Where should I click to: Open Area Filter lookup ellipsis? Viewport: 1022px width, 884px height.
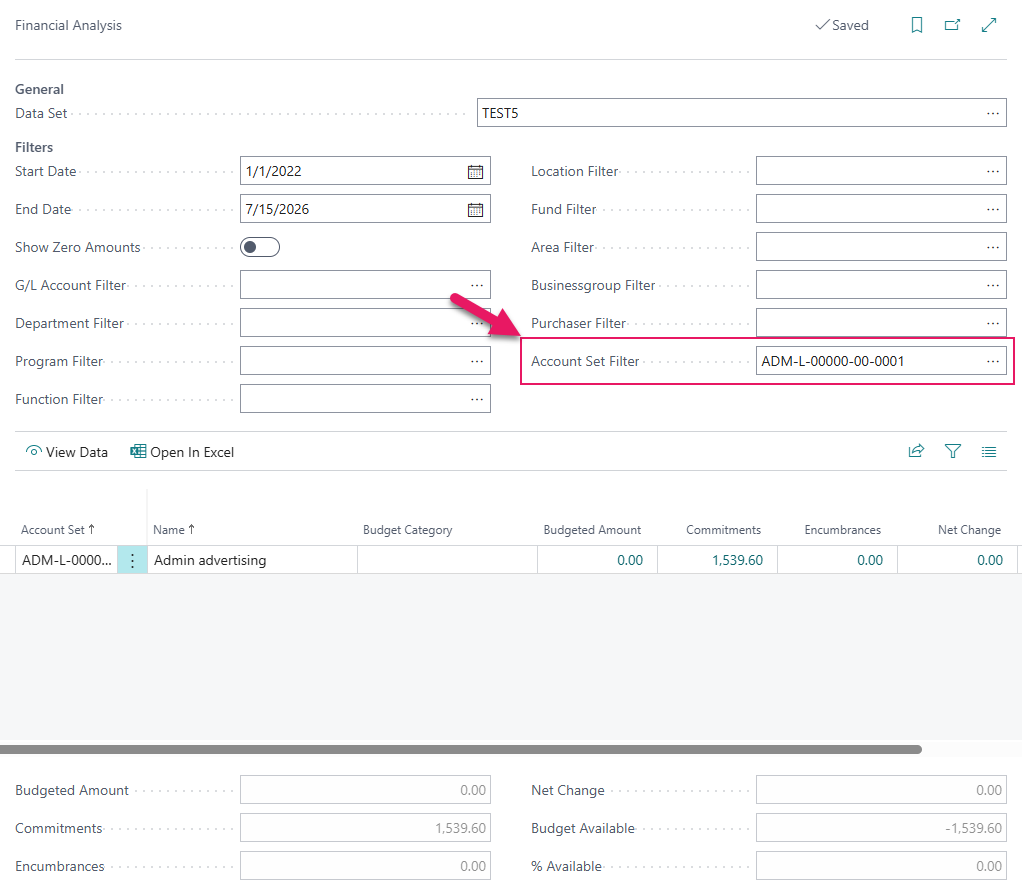tap(993, 247)
